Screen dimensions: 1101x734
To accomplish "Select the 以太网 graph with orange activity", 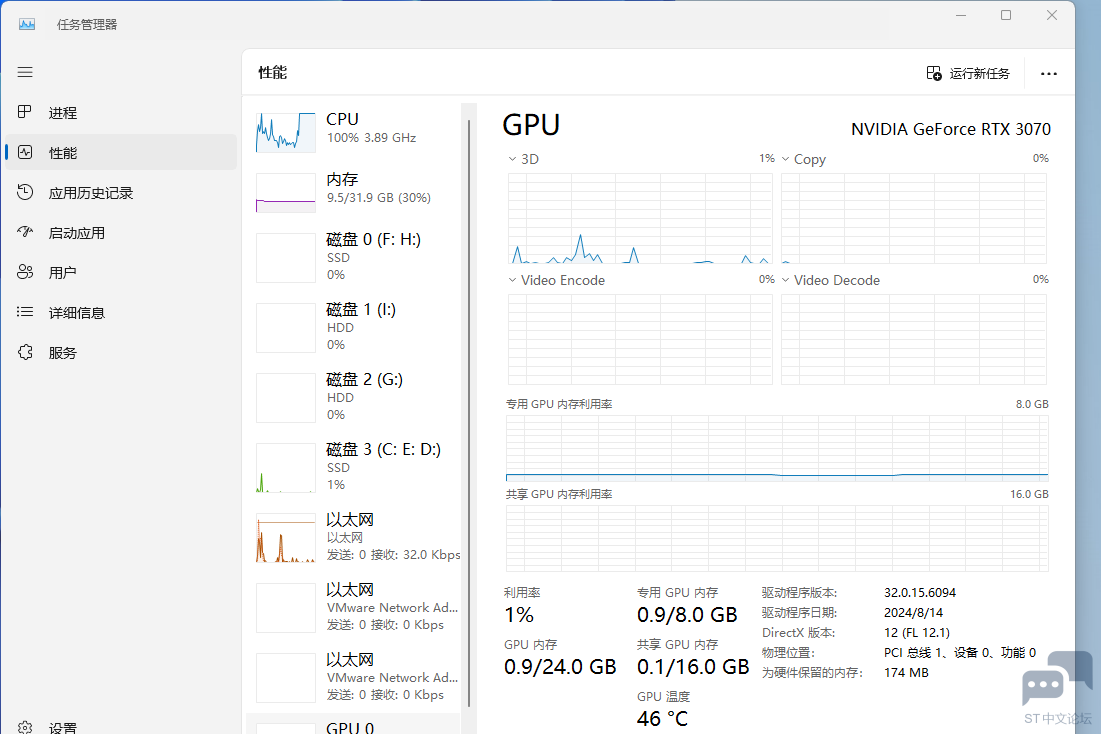I will [286, 538].
